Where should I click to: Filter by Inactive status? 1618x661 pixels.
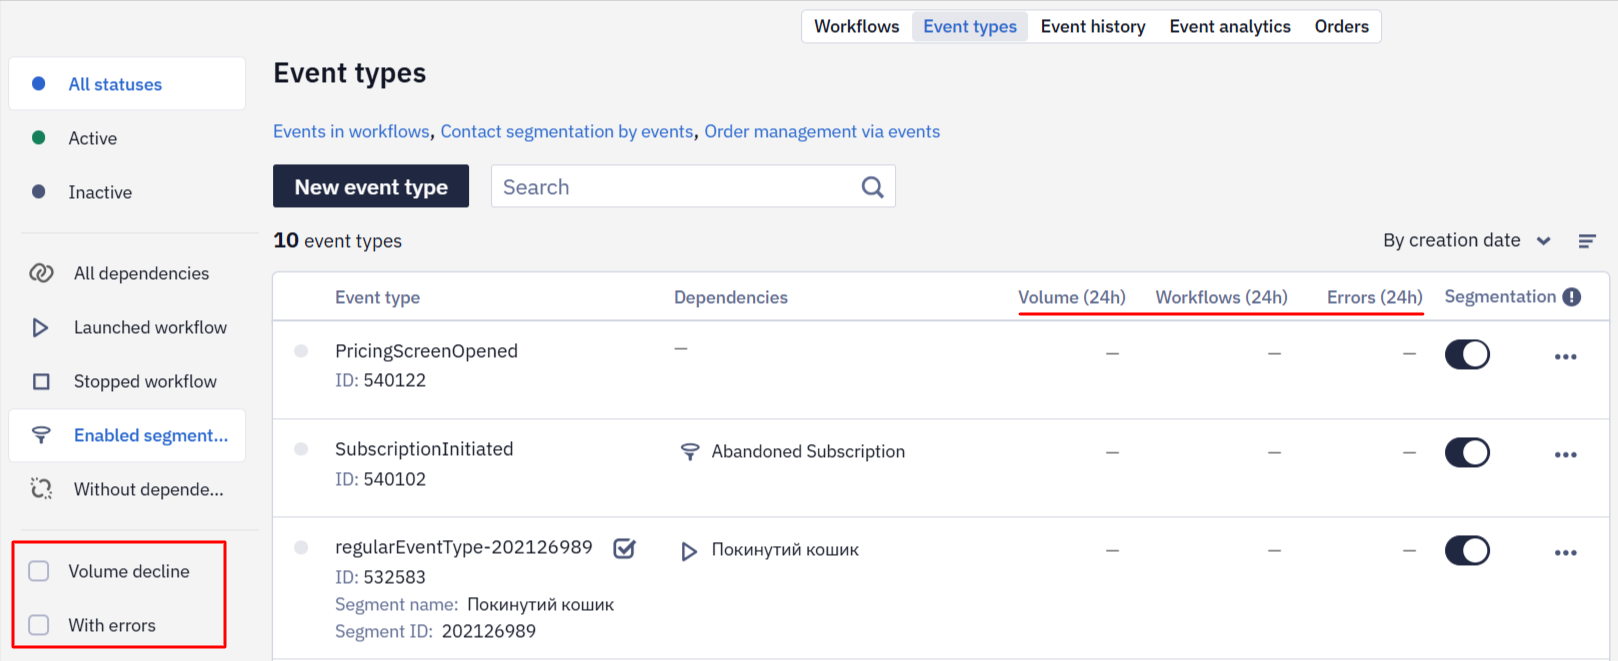pos(99,192)
